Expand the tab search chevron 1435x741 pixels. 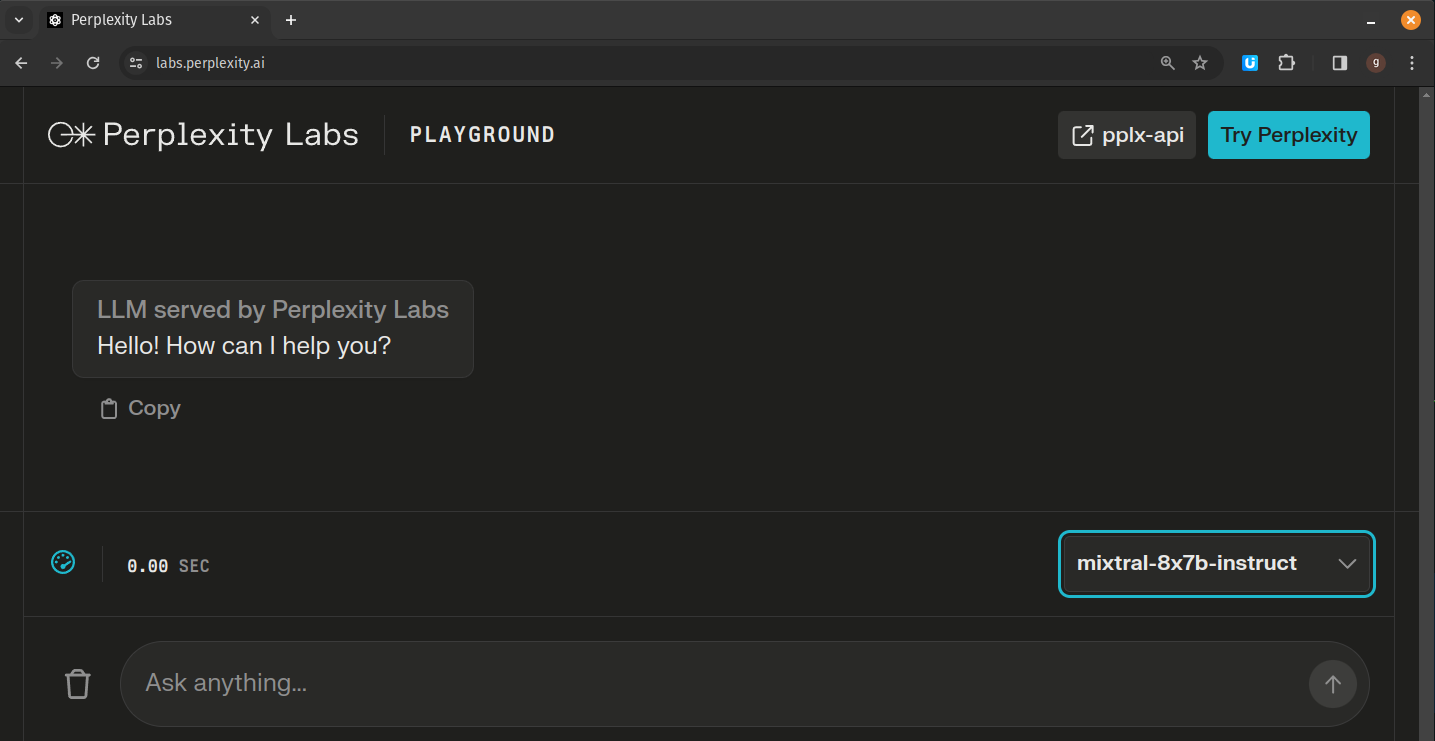(x=18, y=20)
